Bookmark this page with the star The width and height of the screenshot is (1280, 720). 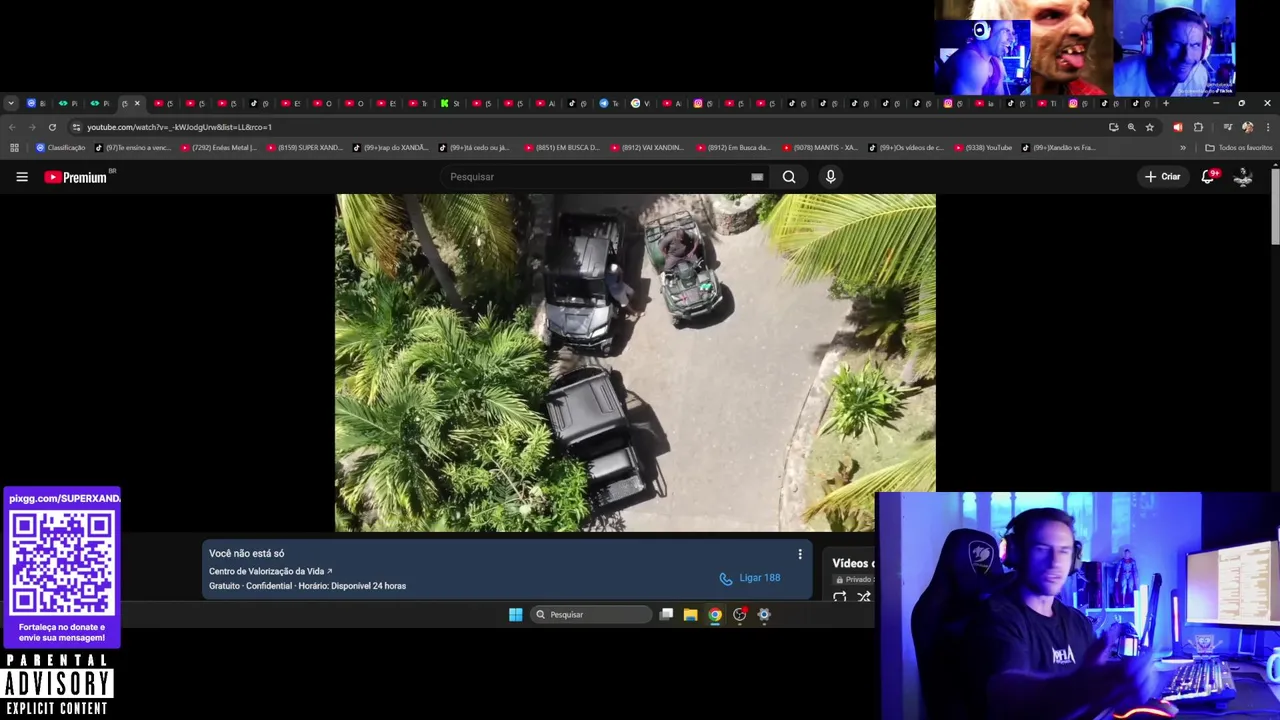1149,127
